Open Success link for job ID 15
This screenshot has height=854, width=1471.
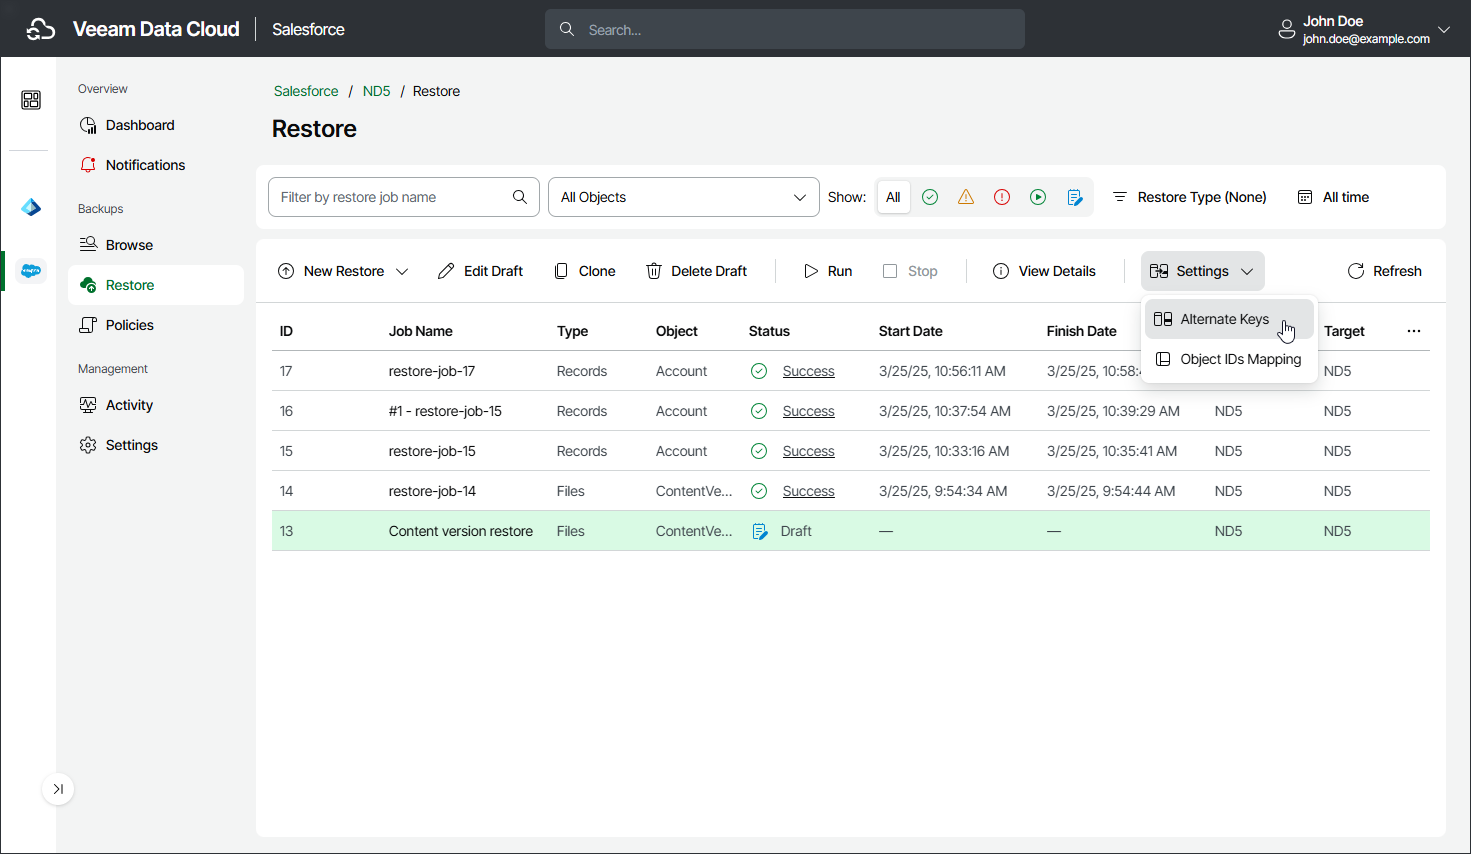808,451
